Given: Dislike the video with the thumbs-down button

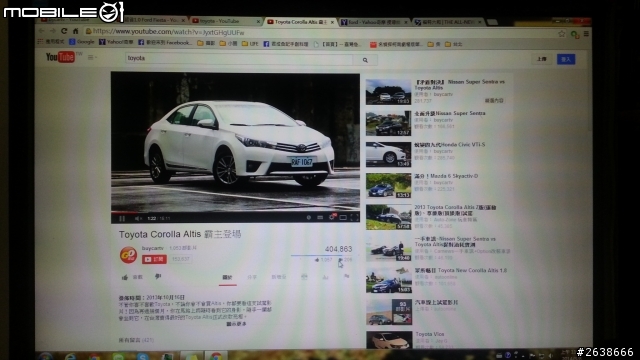Looking at the screenshot, I should (x=158, y=277).
